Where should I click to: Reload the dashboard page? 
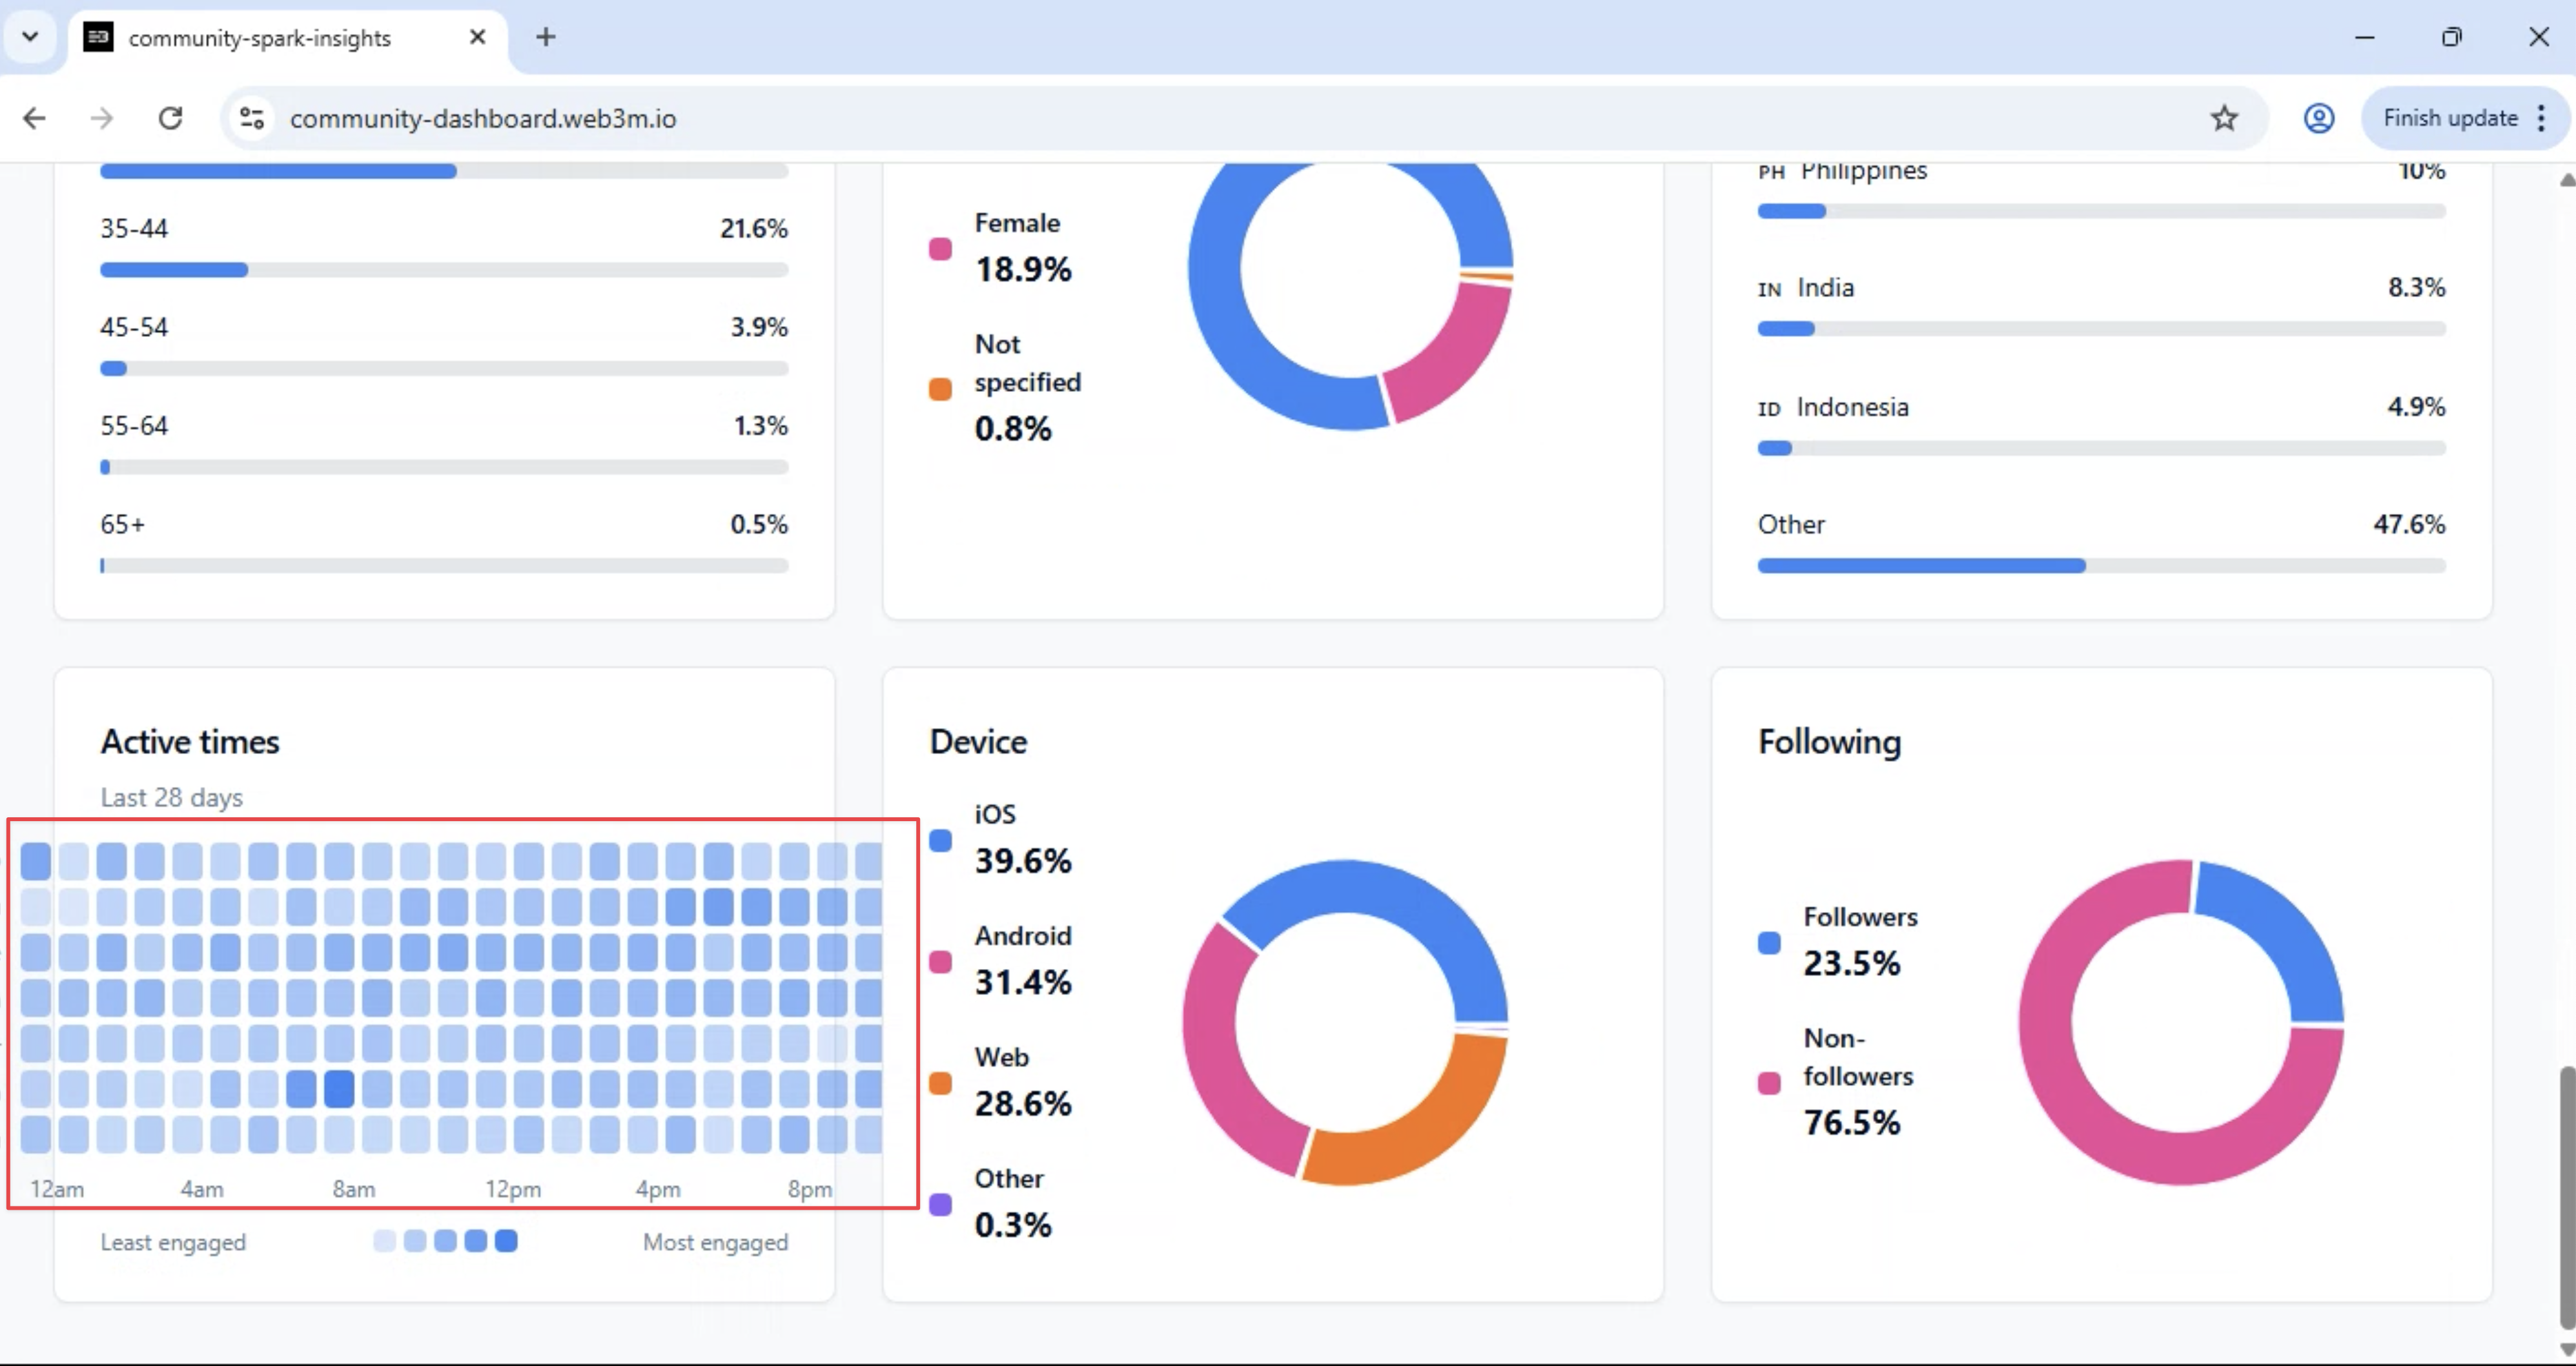171,118
